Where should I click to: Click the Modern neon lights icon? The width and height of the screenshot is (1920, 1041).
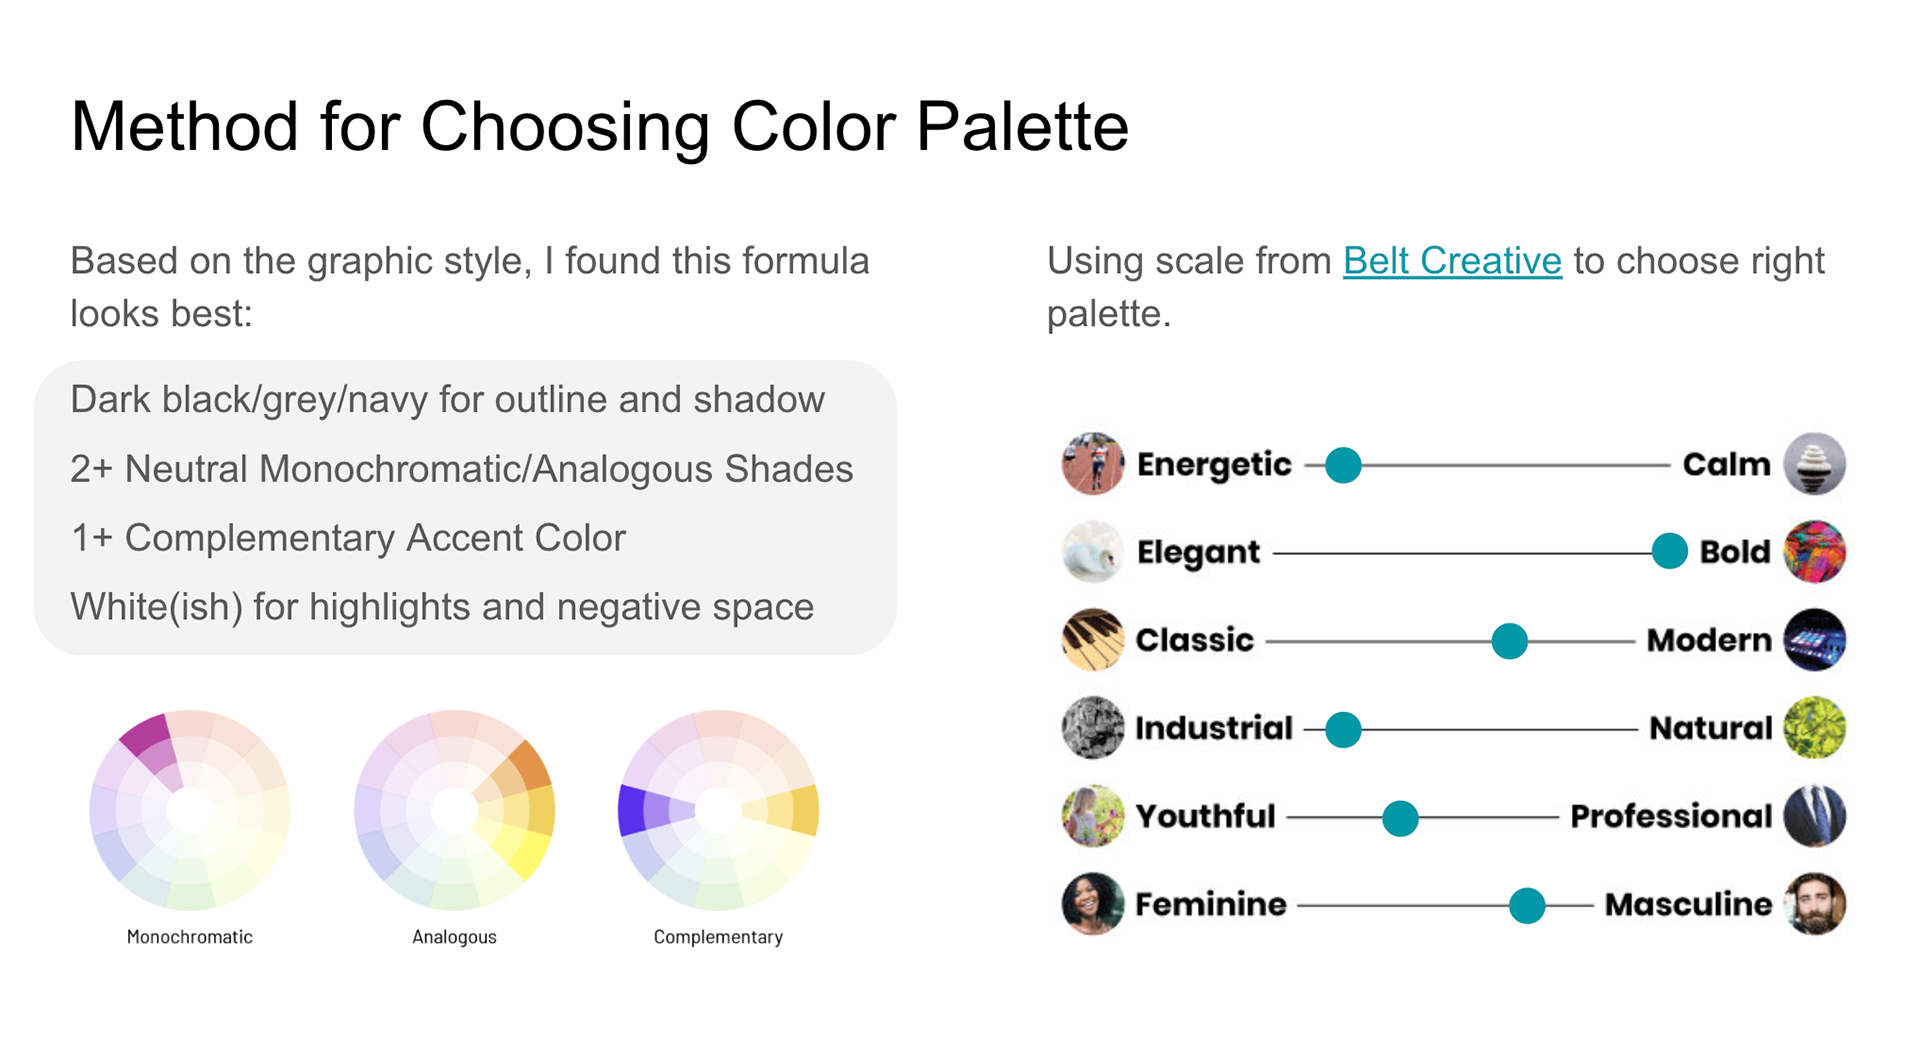pyautogui.click(x=1814, y=640)
